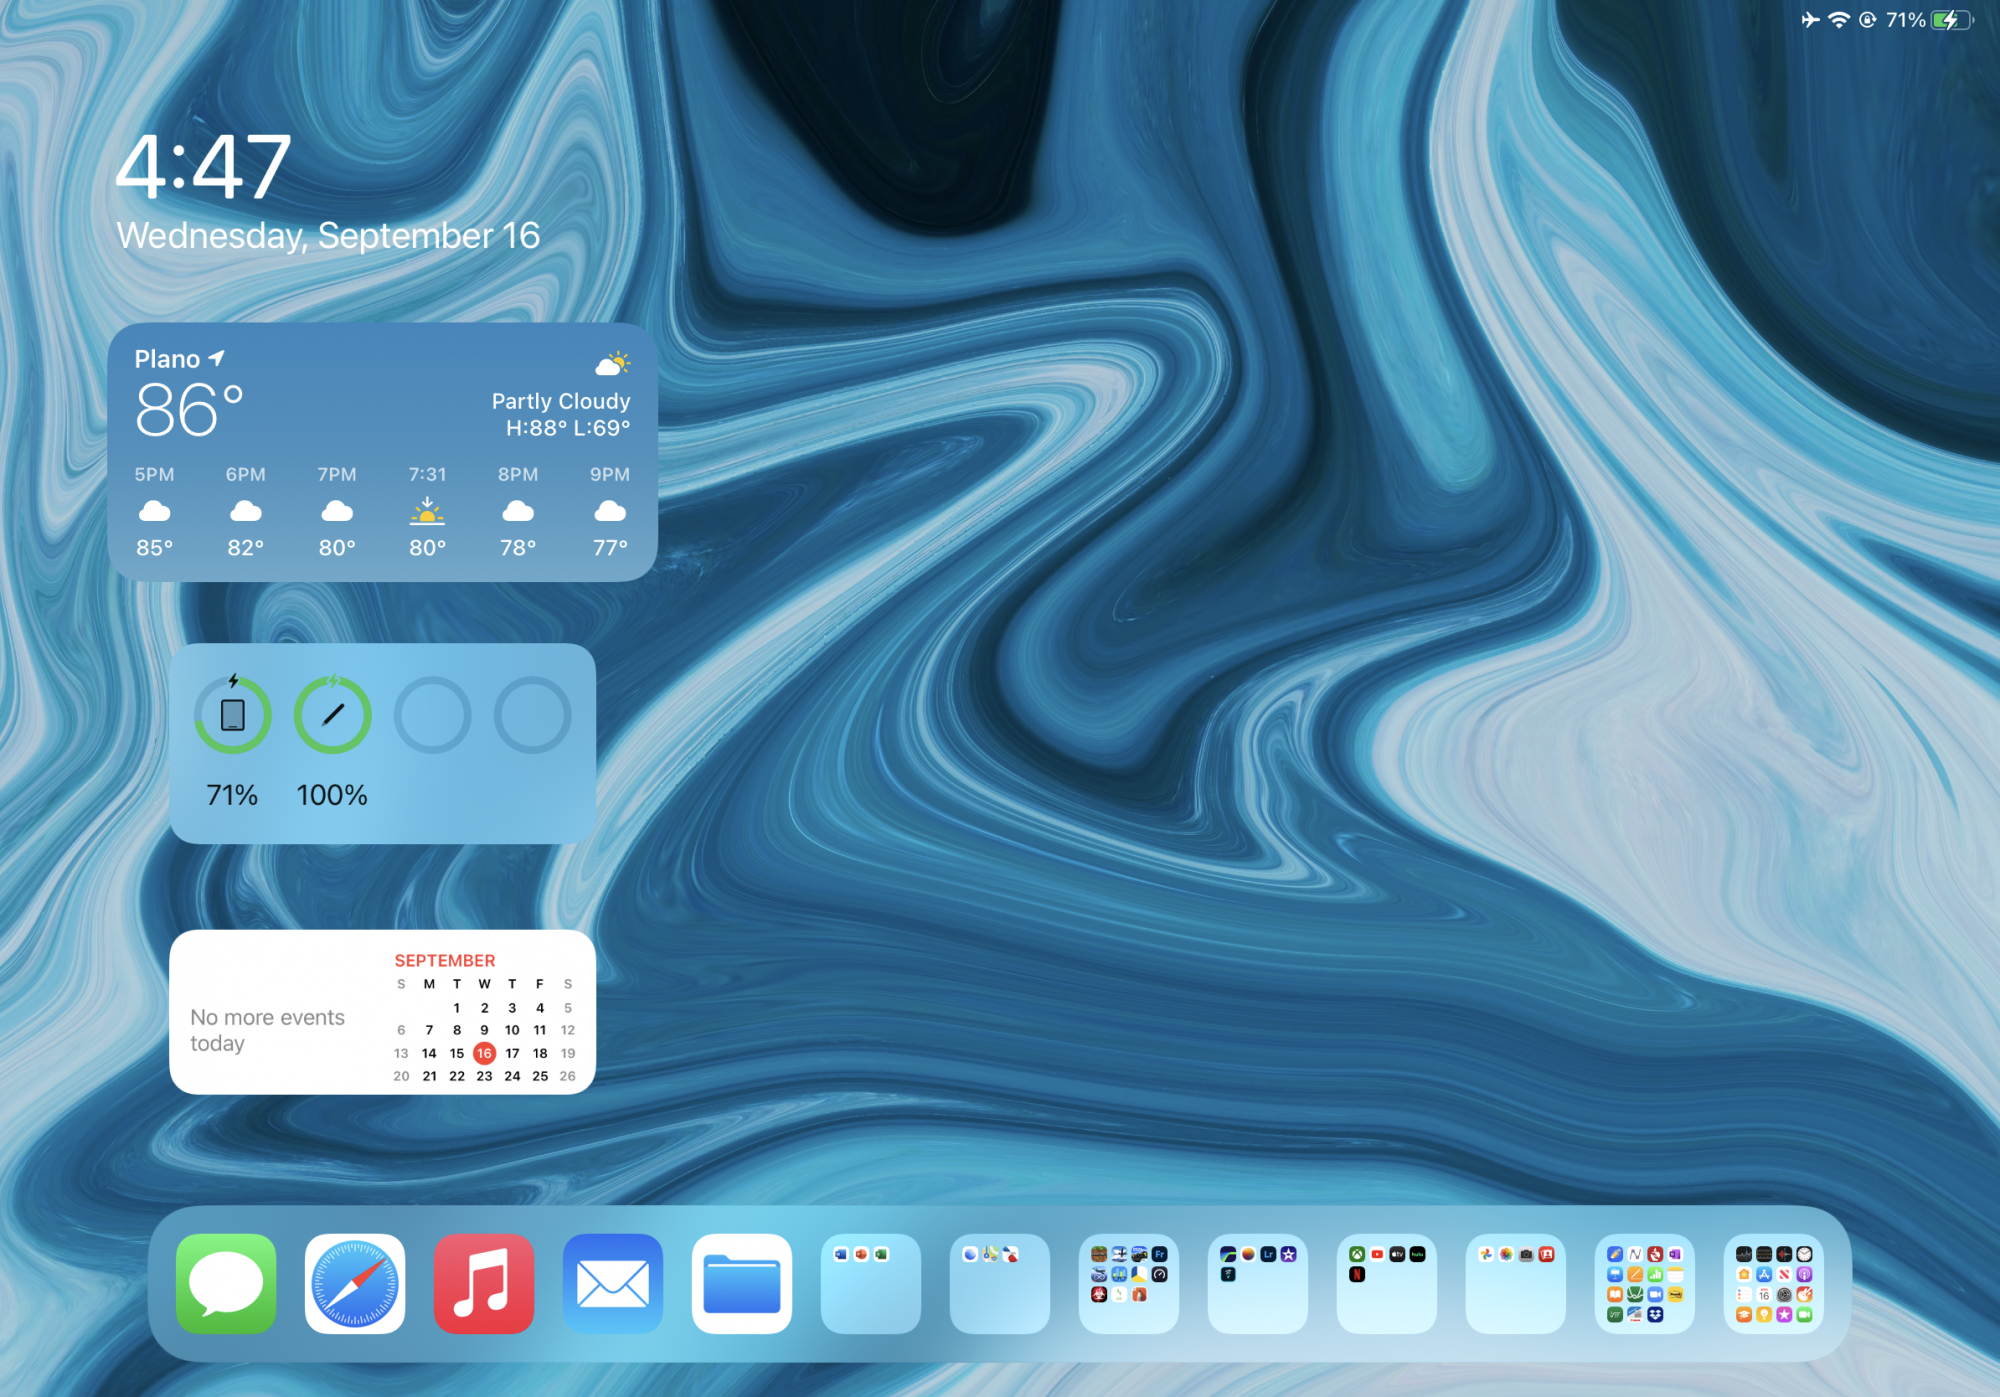The width and height of the screenshot is (2000, 1397).
Task: Tap the 7:31 sunset forecast entry
Action: pyautogui.click(x=427, y=511)
